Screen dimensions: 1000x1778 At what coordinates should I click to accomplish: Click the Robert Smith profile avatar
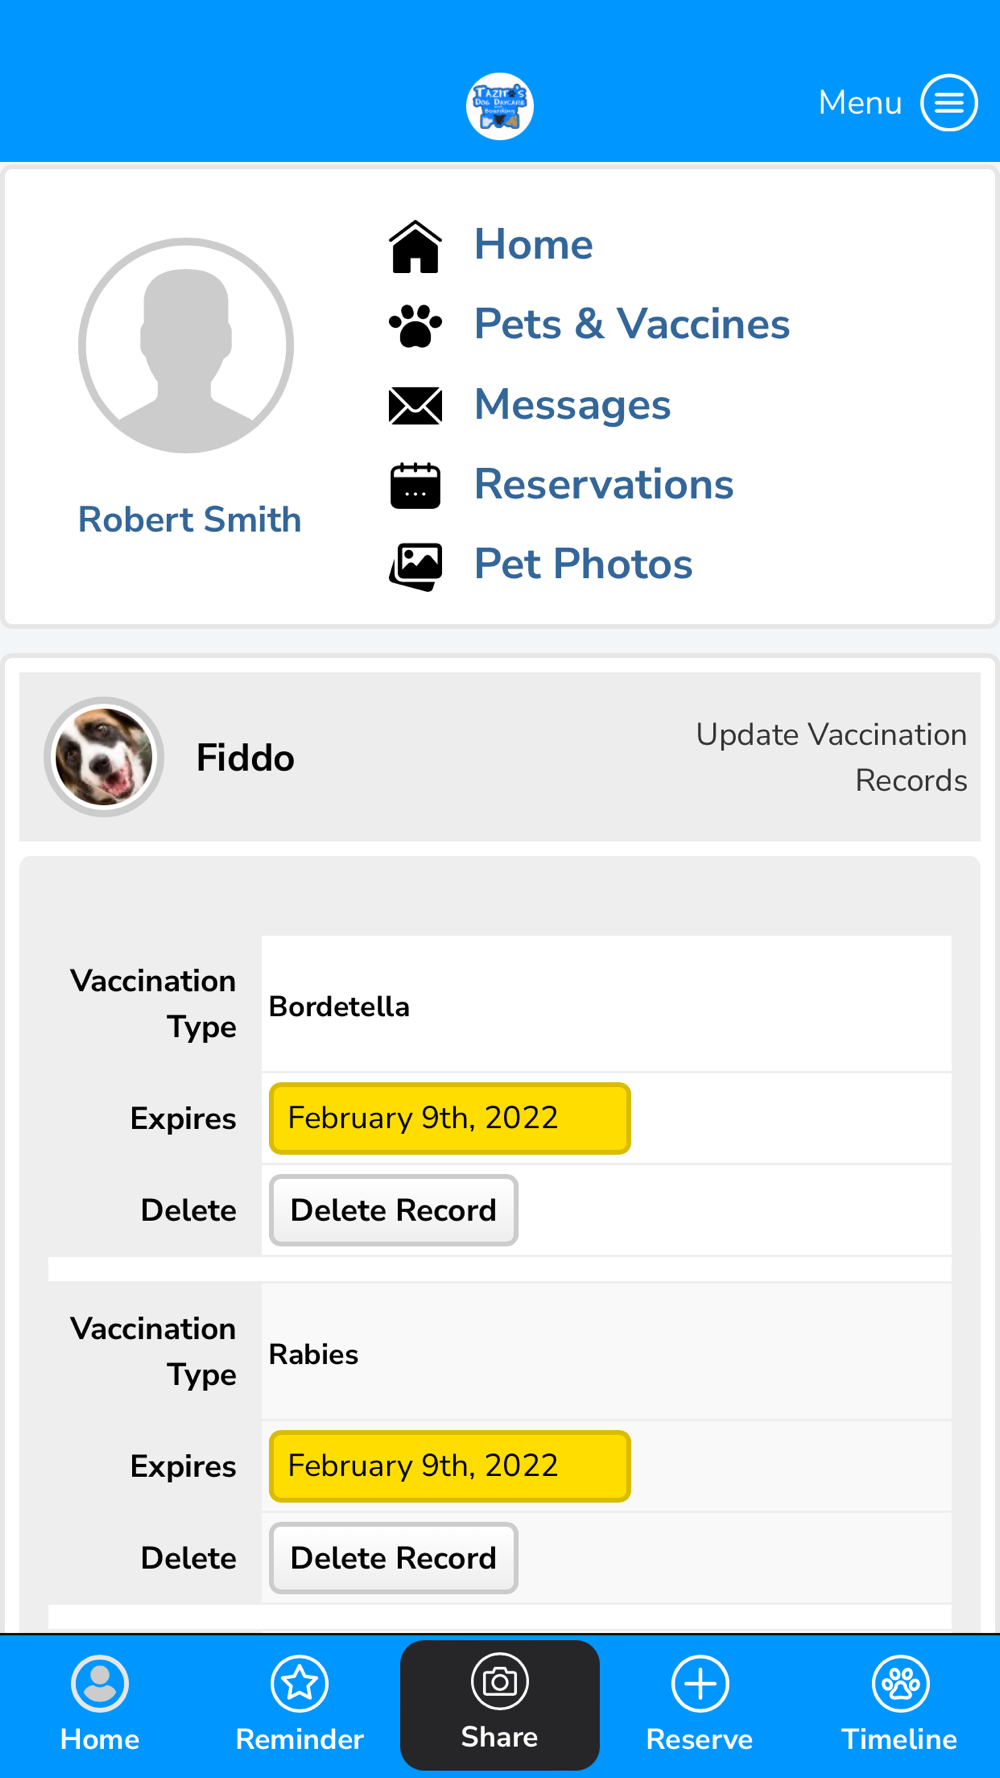tap(186, 346)
